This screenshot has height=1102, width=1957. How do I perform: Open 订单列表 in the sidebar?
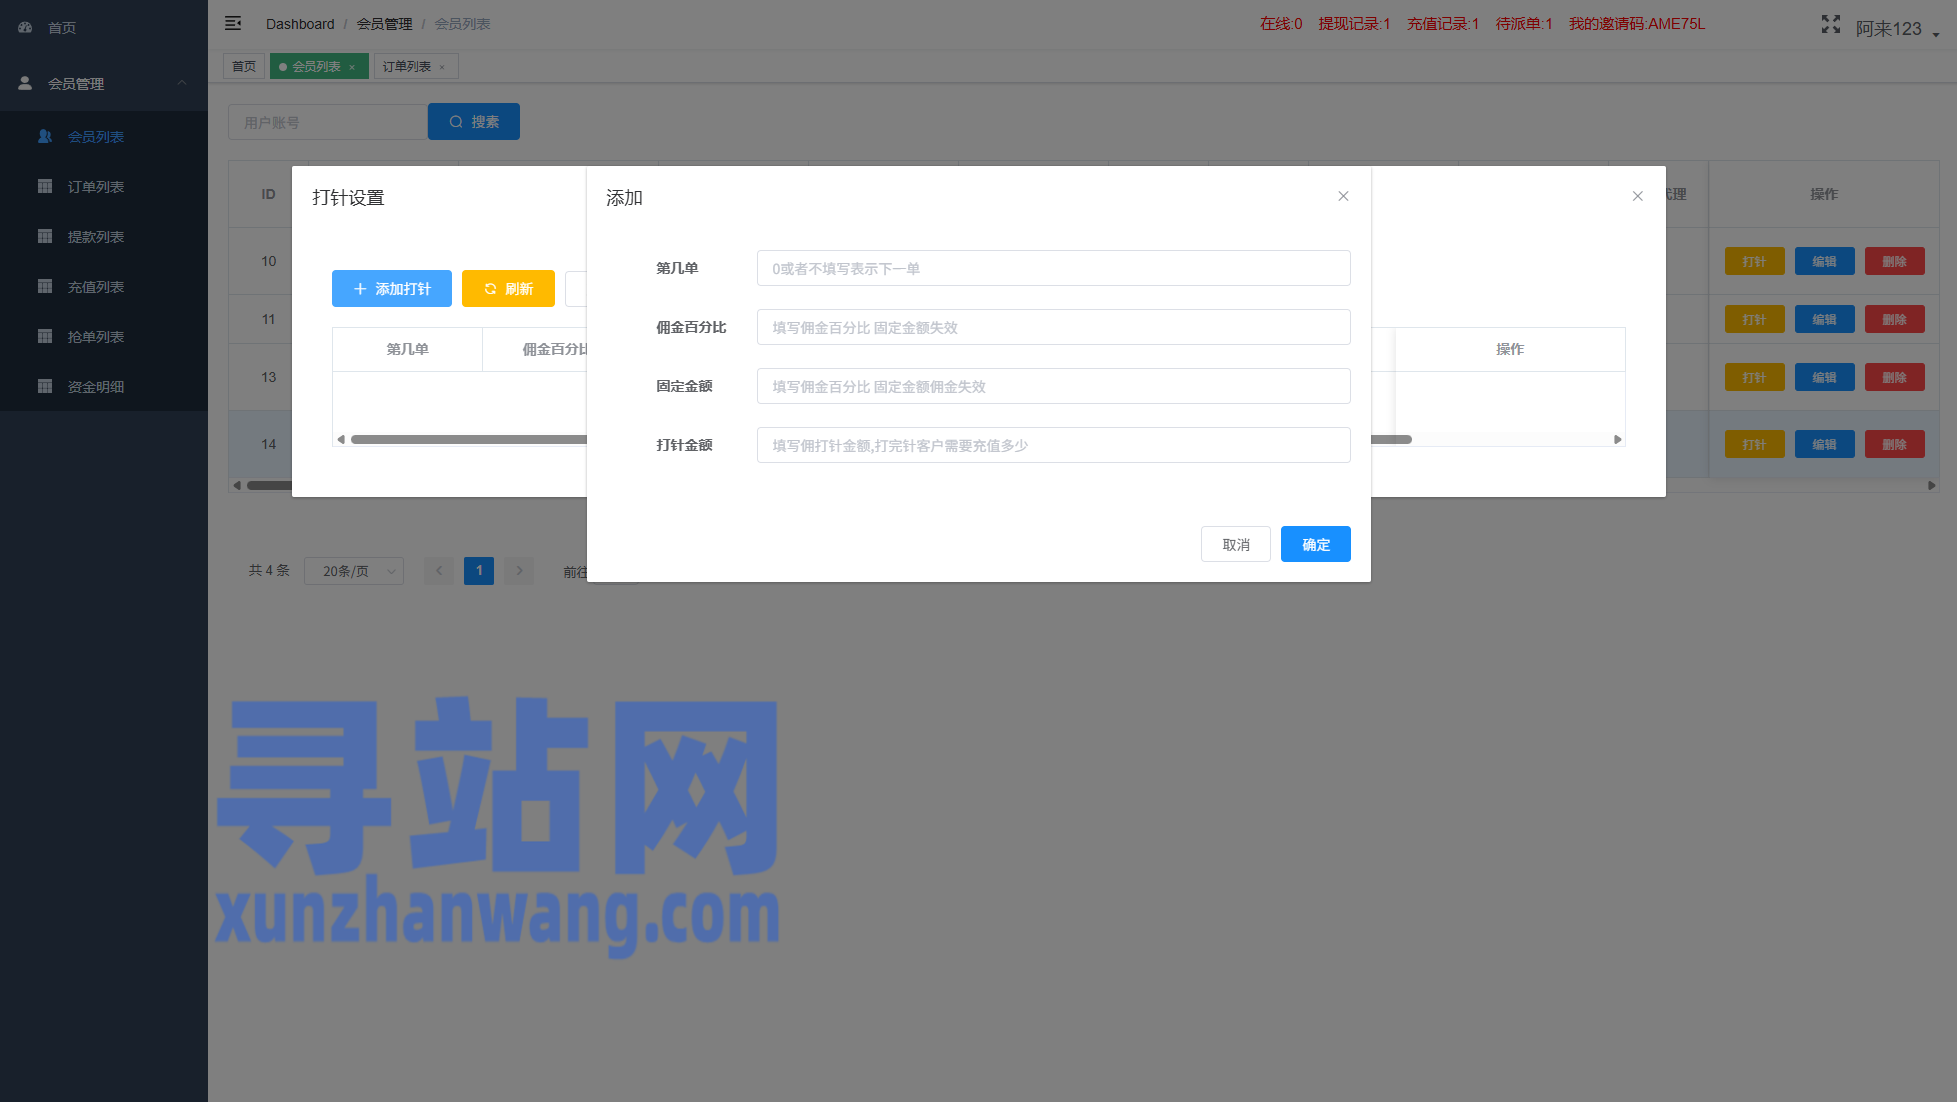pos(95,187)
